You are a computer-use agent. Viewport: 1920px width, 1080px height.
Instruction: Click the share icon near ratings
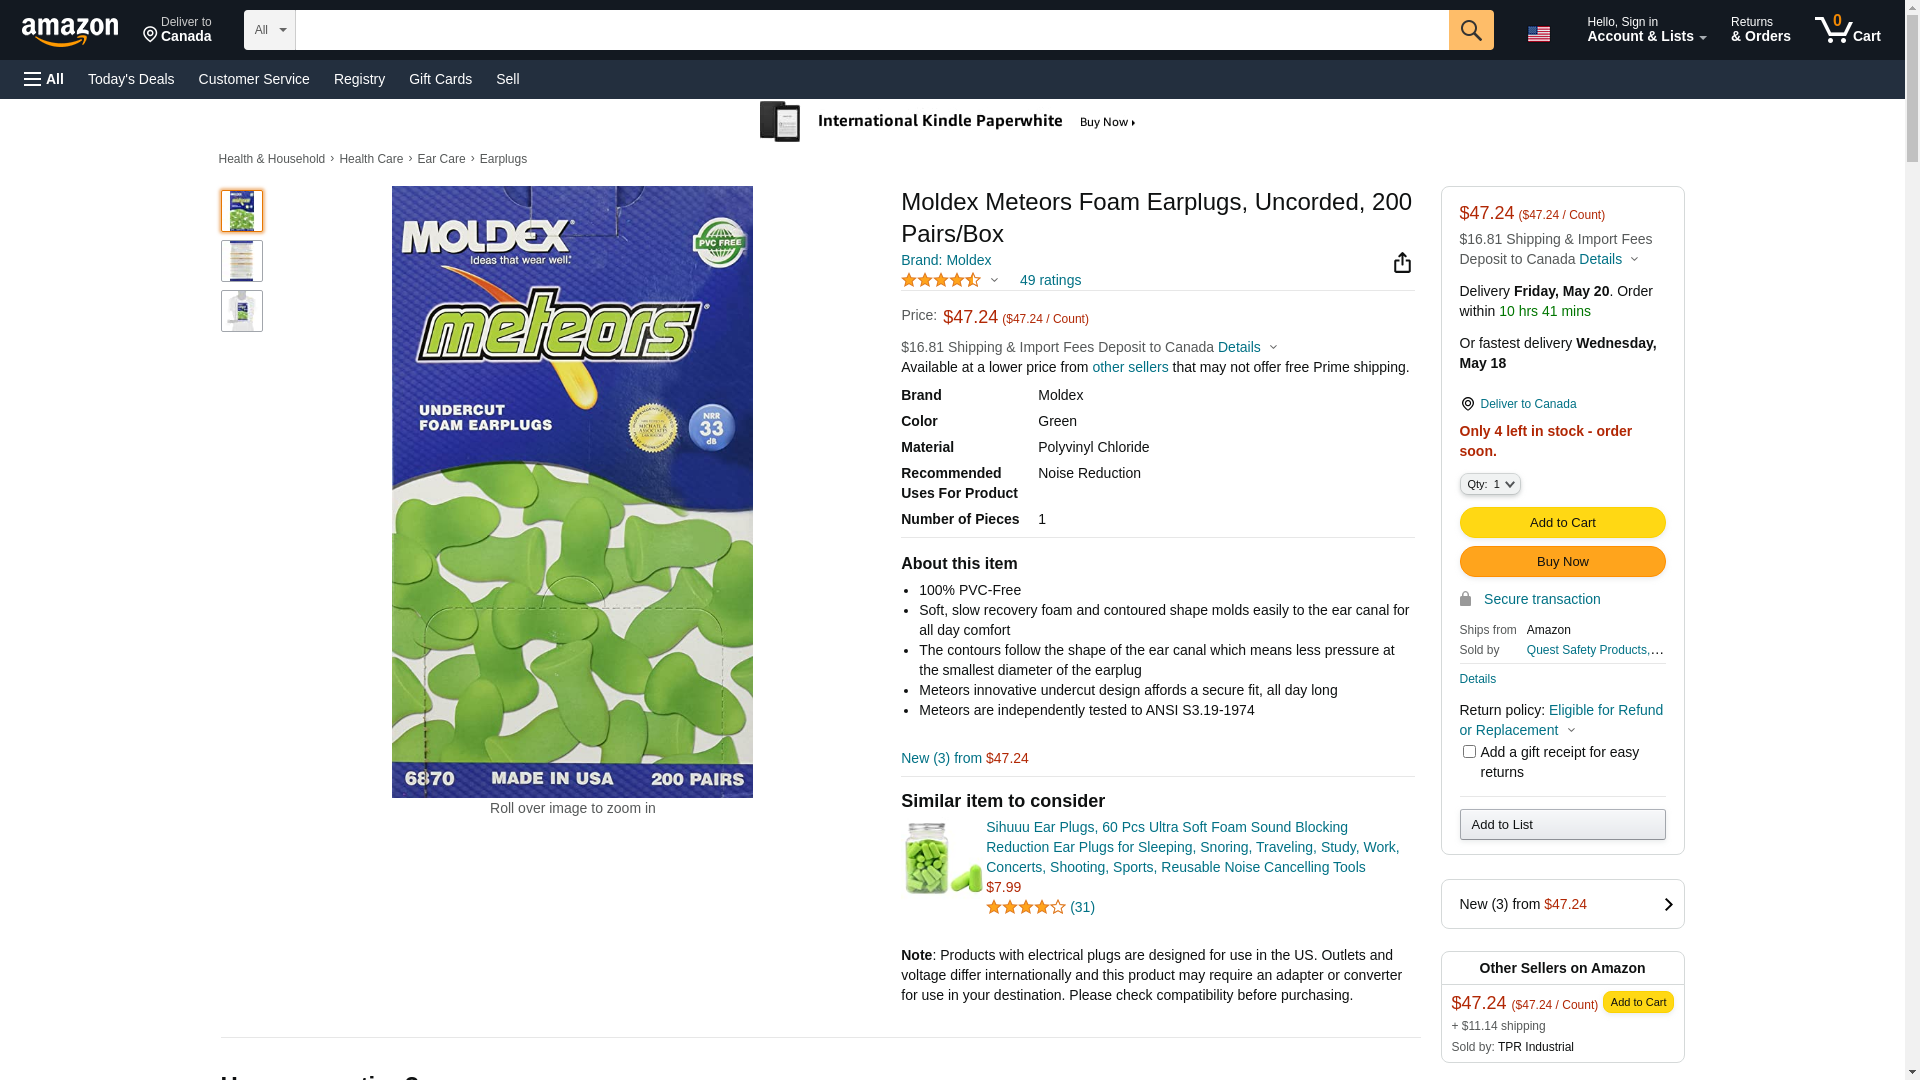click(1402, 263)
